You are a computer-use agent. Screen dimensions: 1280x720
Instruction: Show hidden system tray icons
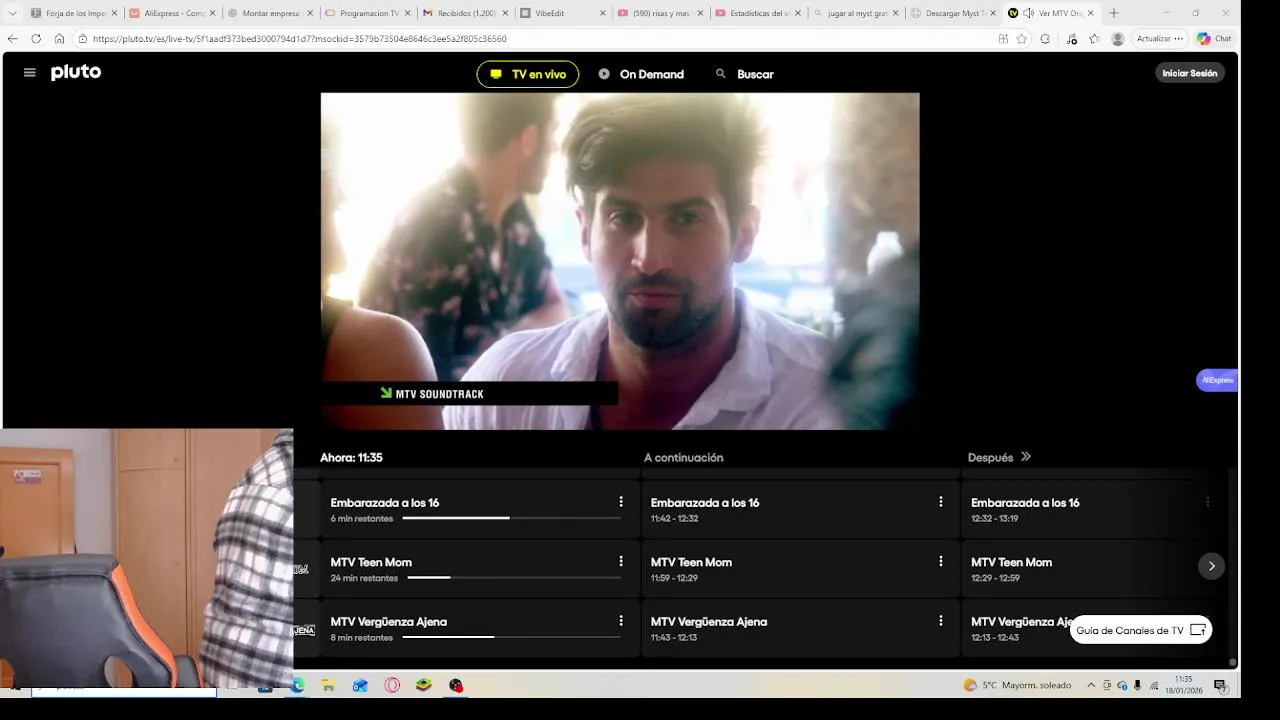pos(1091,685)
